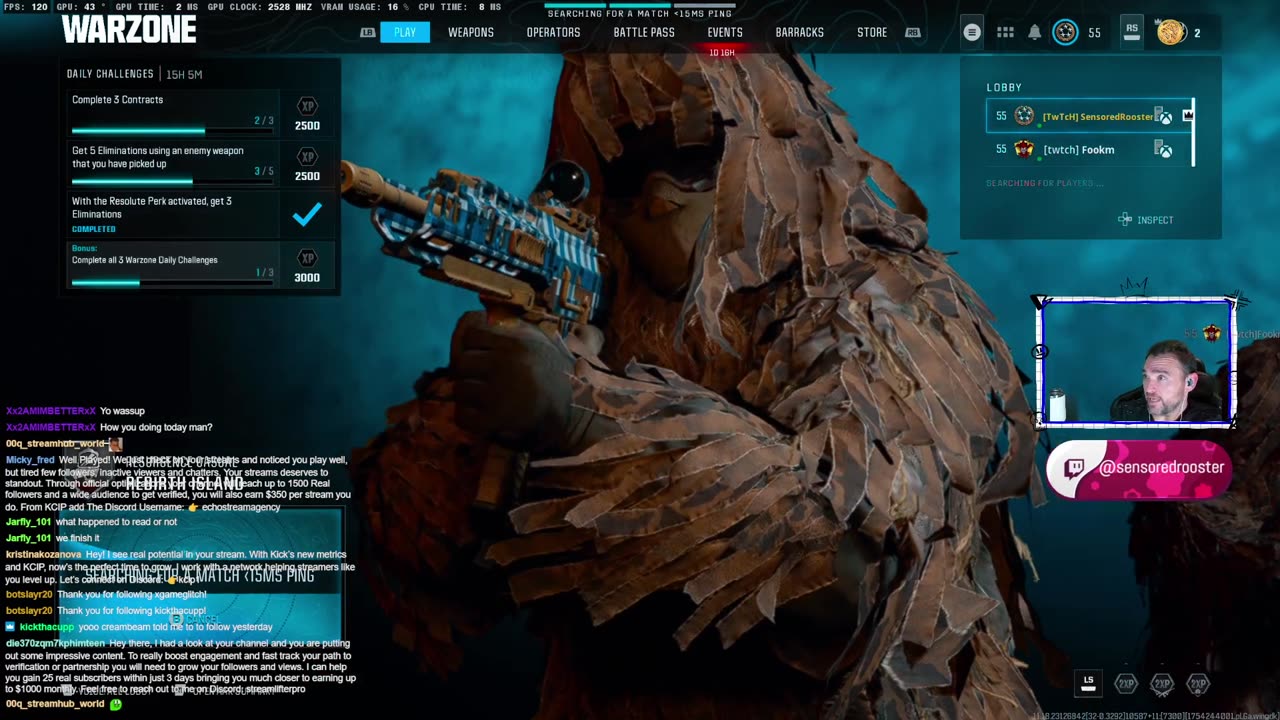
Task: Click the bonus daily challenges progress bar
Action: tap(172, 283)
